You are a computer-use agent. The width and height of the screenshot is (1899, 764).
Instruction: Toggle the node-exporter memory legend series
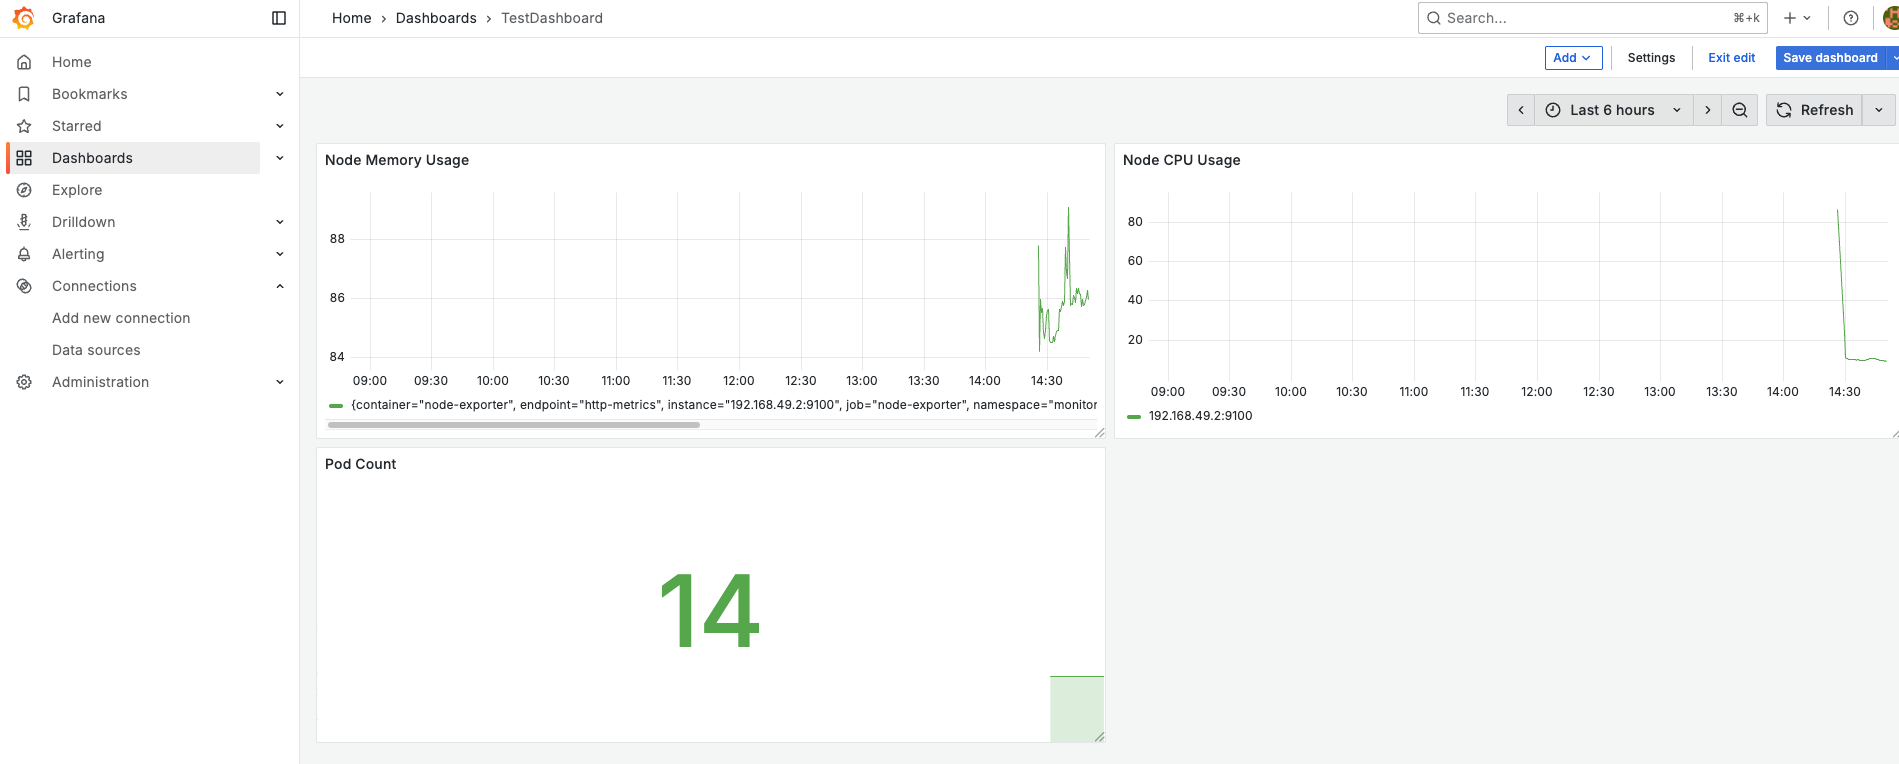(714, 405)
